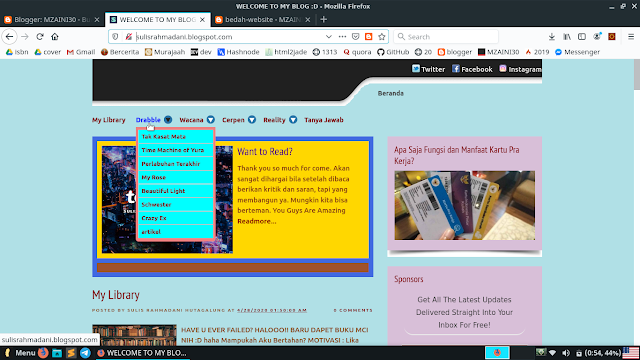Screen dimensions: 640x360
Task: Select My Rose menu entry
Action: click(176, 177)
